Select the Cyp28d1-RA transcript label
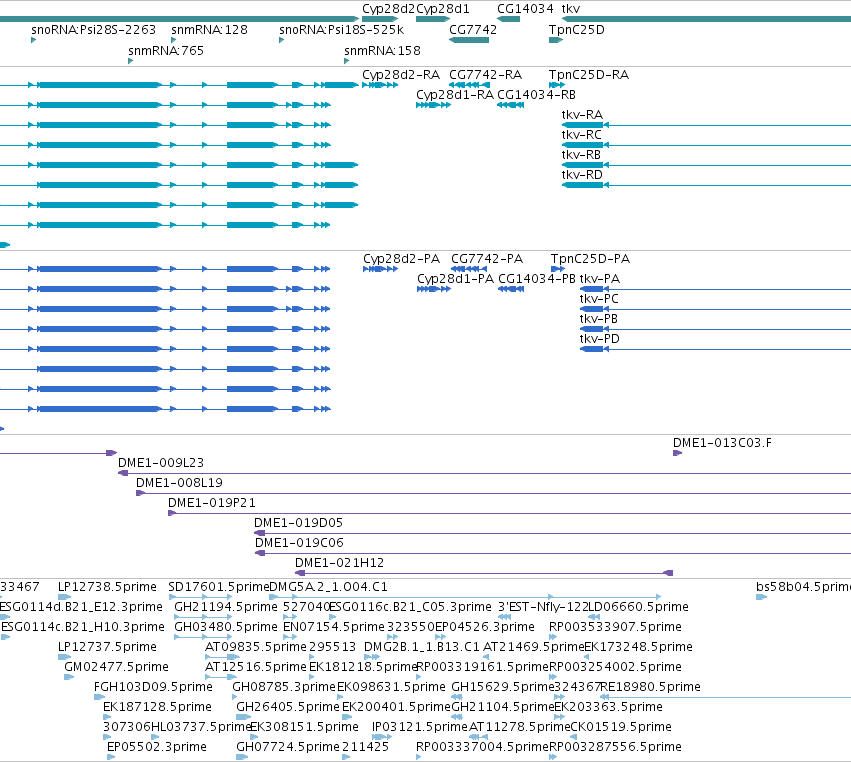Viewport: 851px width, 762px height. [x=455, y=95]
